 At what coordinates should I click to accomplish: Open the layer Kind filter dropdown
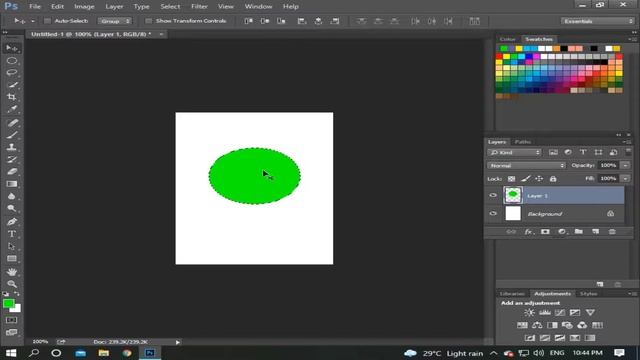(514, 152)
